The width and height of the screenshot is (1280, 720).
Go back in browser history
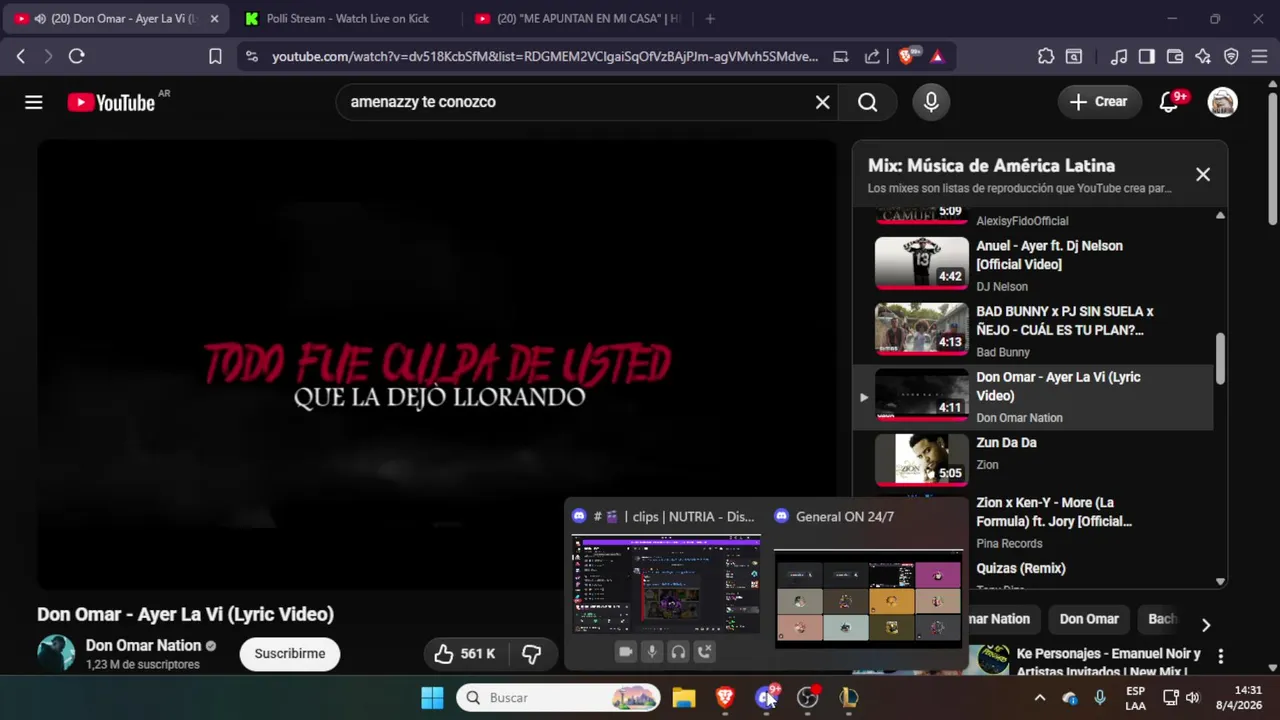20,57
